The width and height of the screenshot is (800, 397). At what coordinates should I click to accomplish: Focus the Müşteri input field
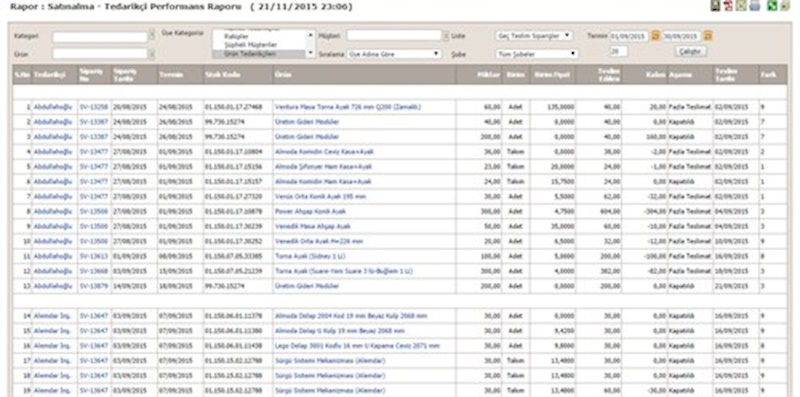394,35
